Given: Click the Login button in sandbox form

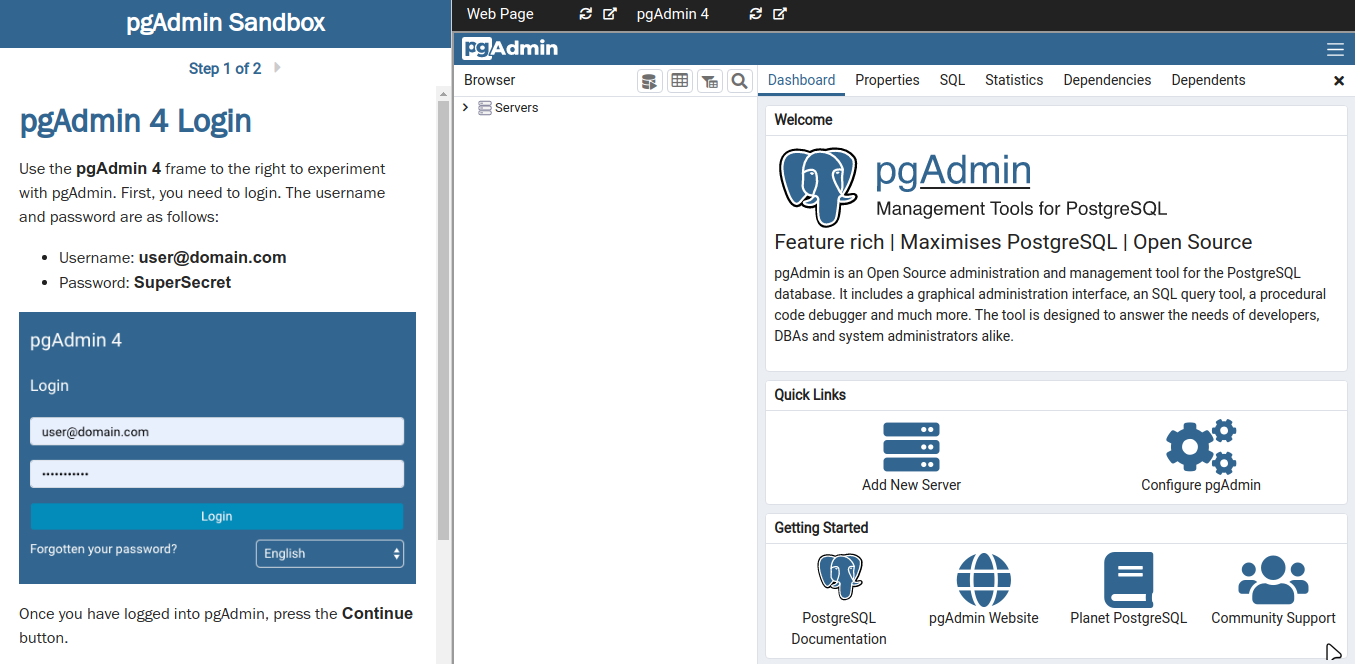Looking at the screenshot, I should pyautogui.click(x=216, y=516).
